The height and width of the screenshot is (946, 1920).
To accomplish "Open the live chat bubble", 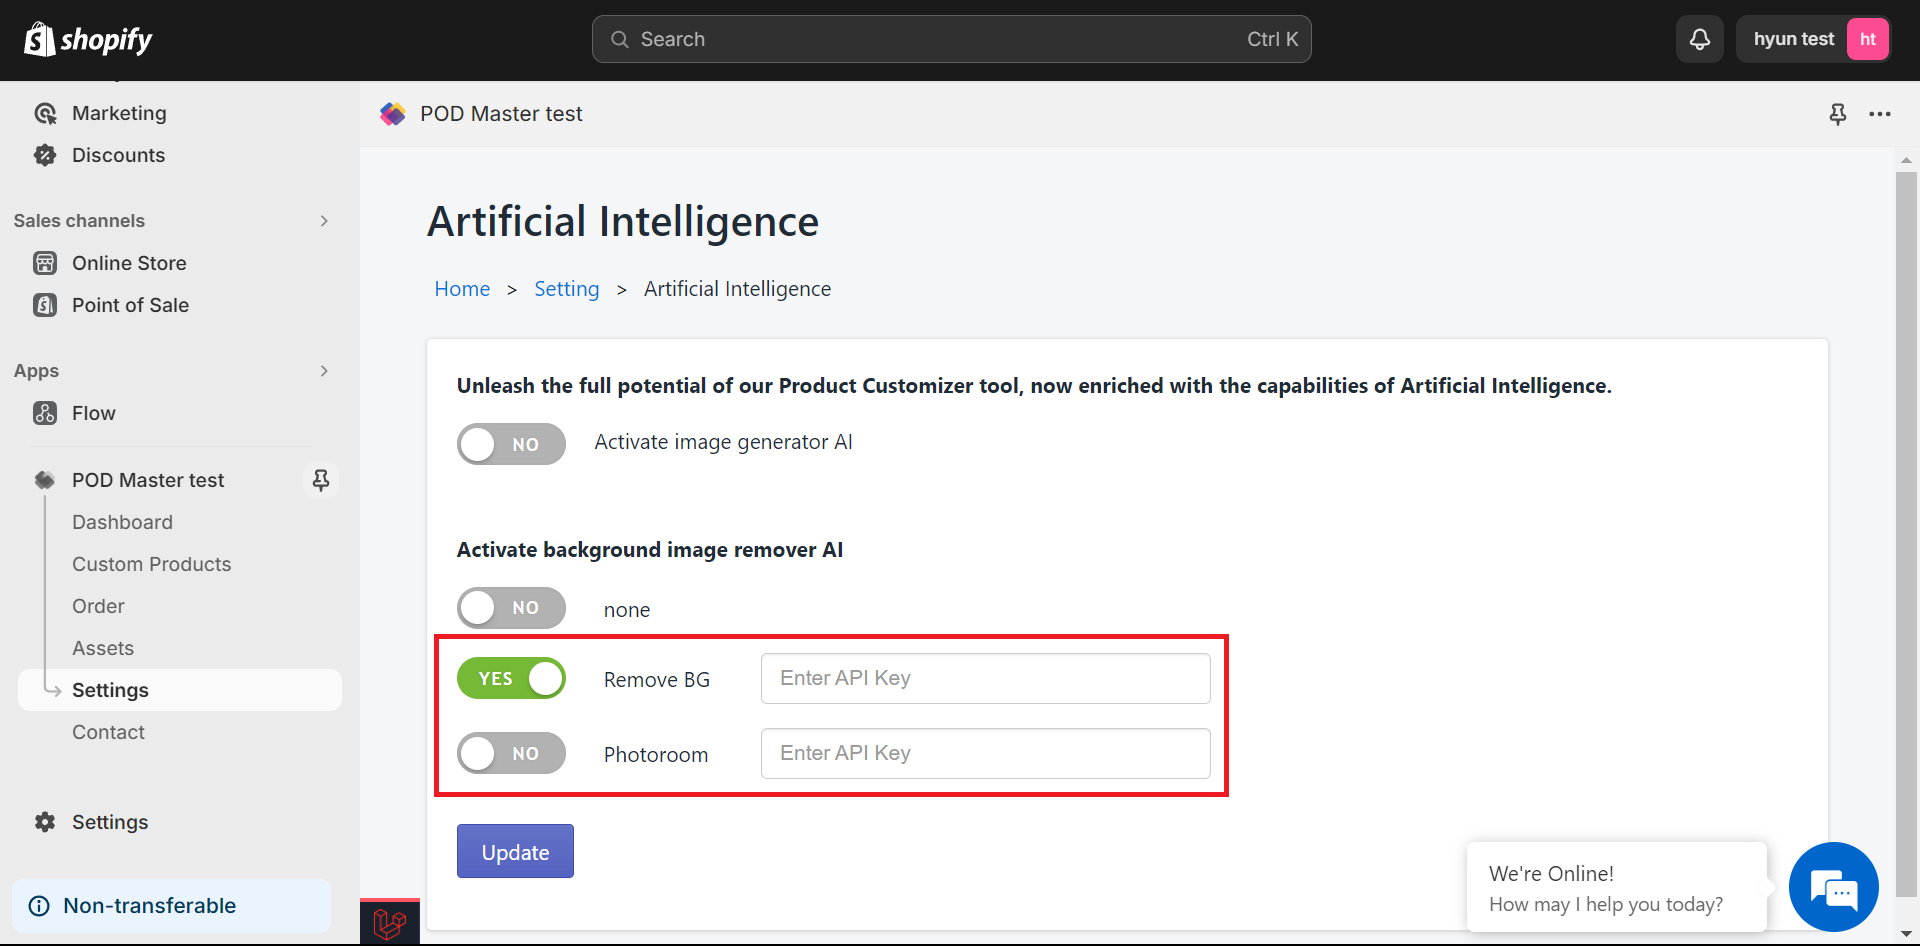I will pyautogui.click(x=1833, y=887).
